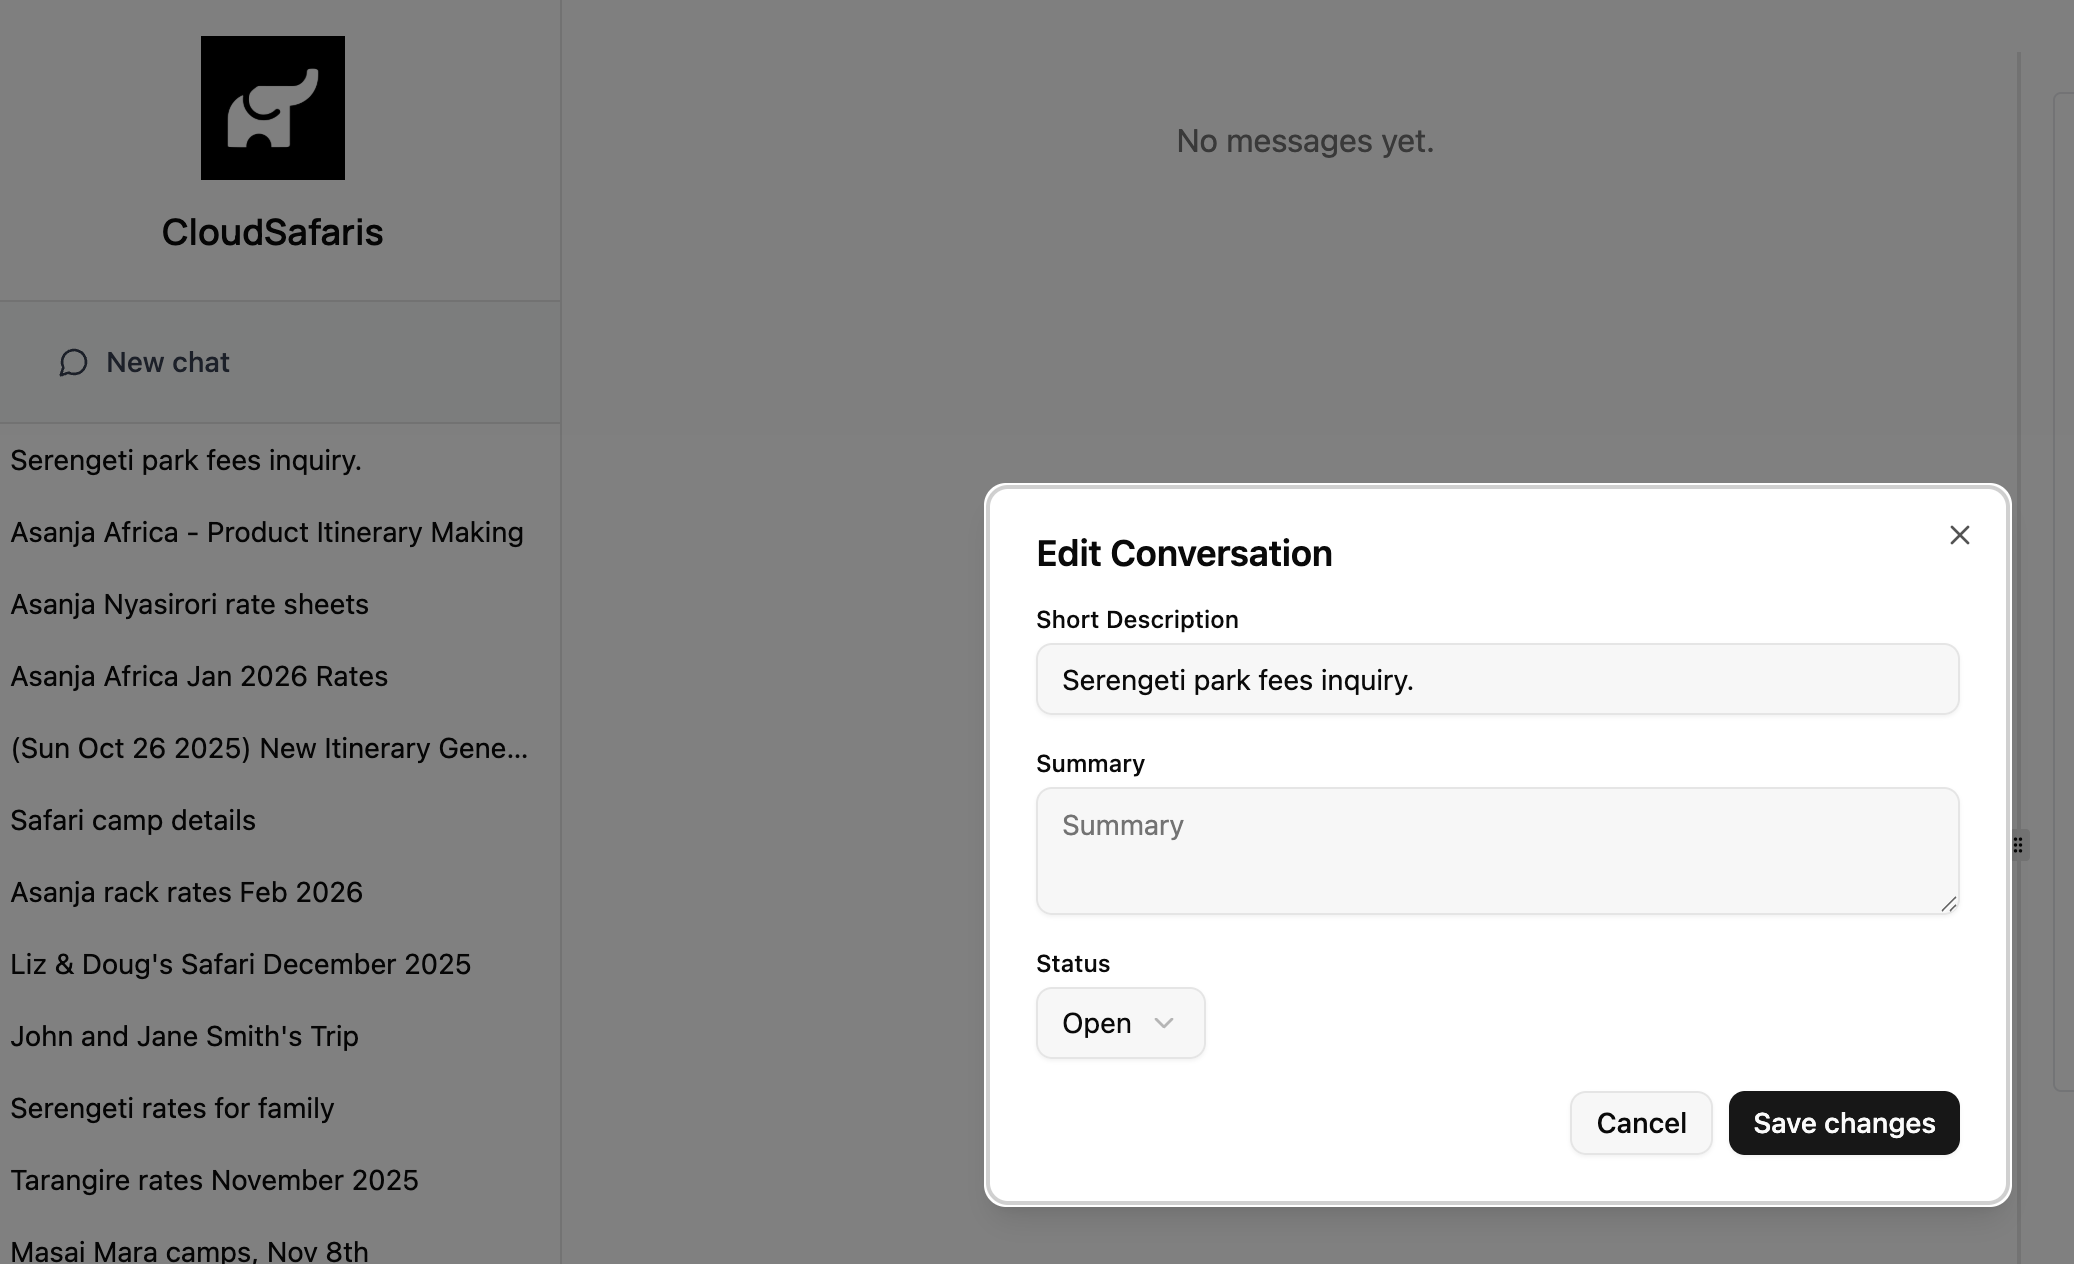Open Serengeti park fees inquiry conversation
Viewport: 2074px width, 1264px height.
(186, 460)
